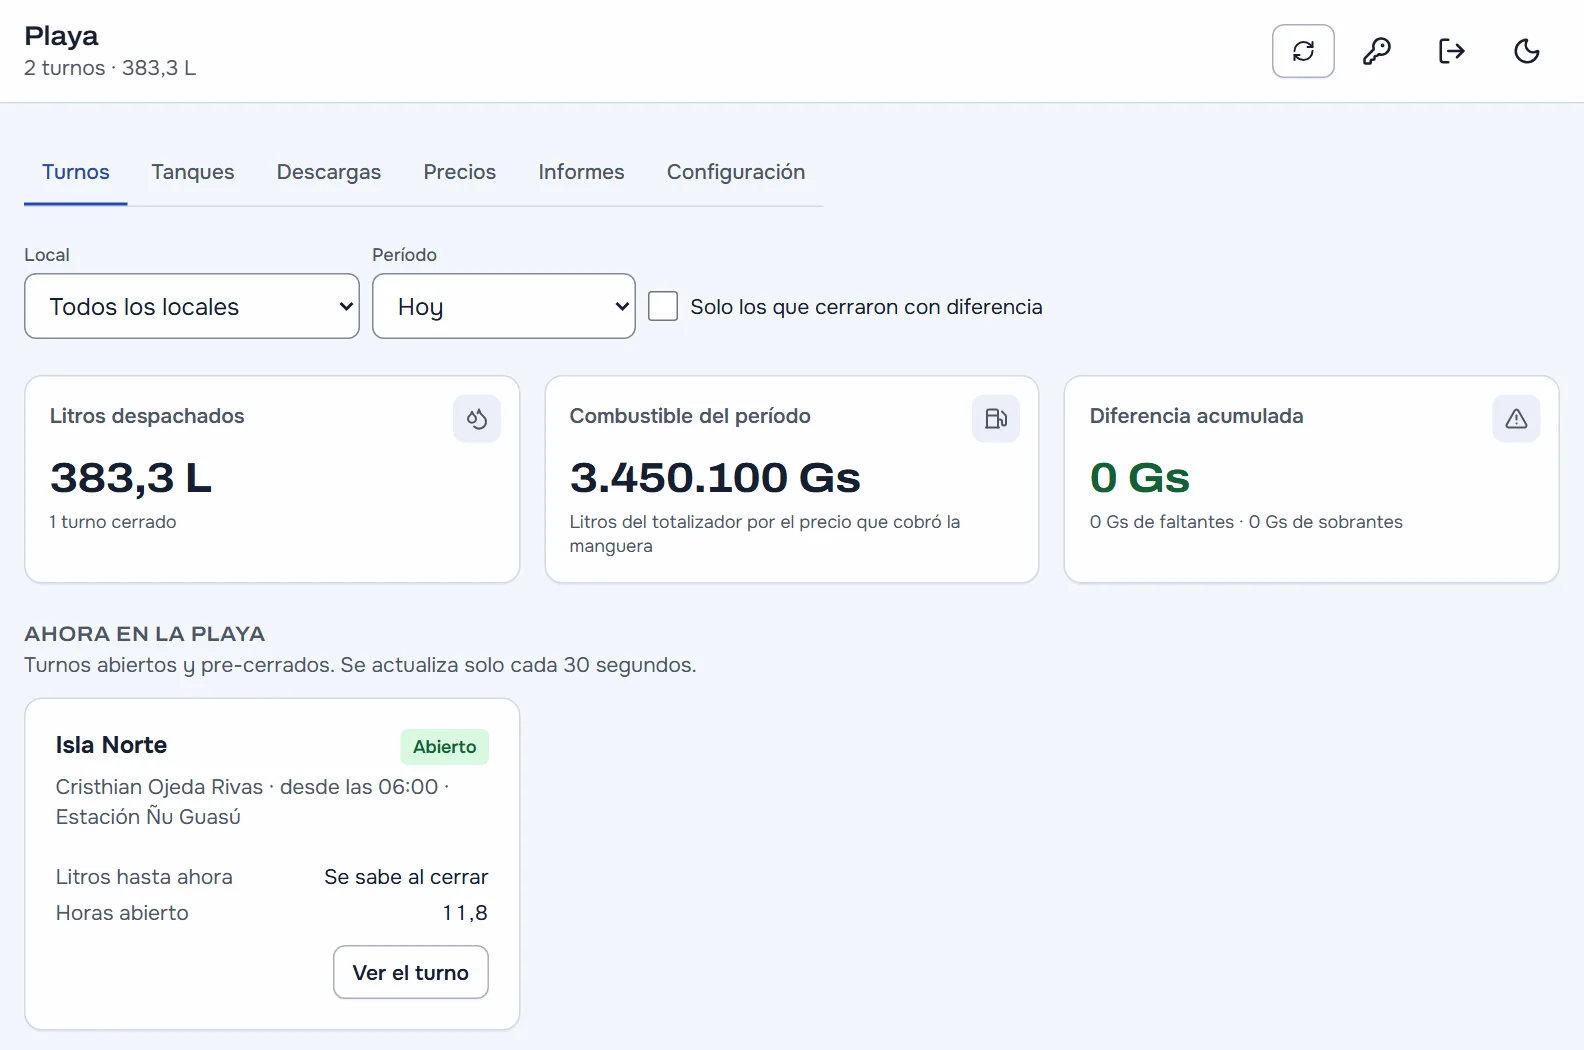
Task: Click the warning triangle in Diferencia acumulada
Action: pyautogui.click(x=1516, y=418)
